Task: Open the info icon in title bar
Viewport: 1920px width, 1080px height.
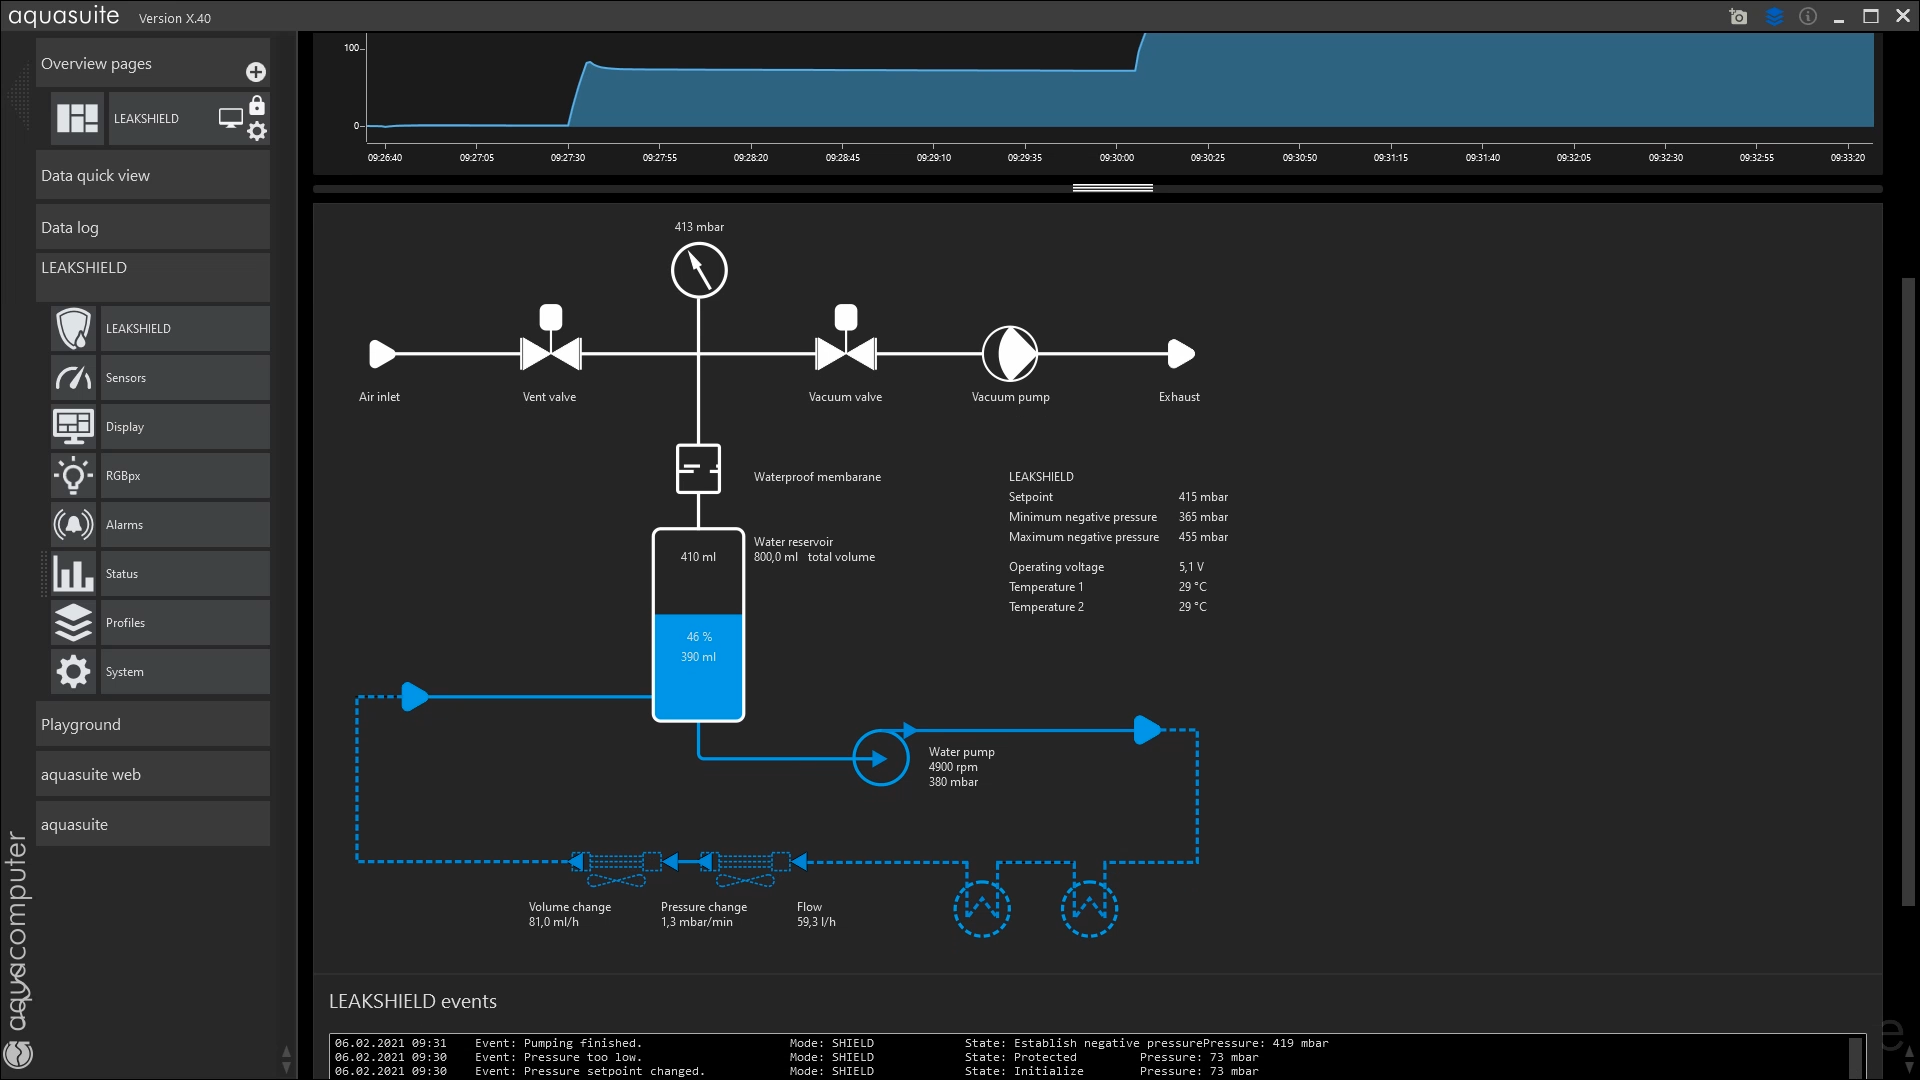Action: point(1808,16)
